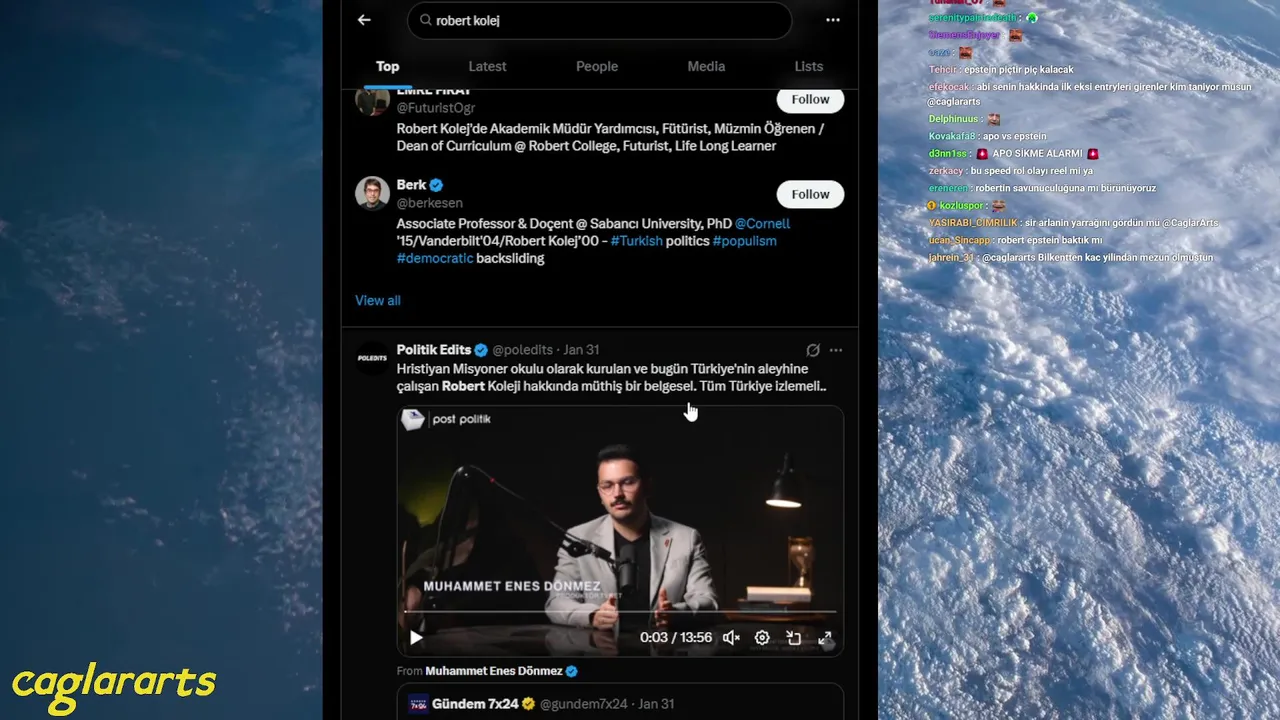Viewport: 1280px width, 720px height.
Task: Open more menu on Politik Edits post
Action: point(836,350)
